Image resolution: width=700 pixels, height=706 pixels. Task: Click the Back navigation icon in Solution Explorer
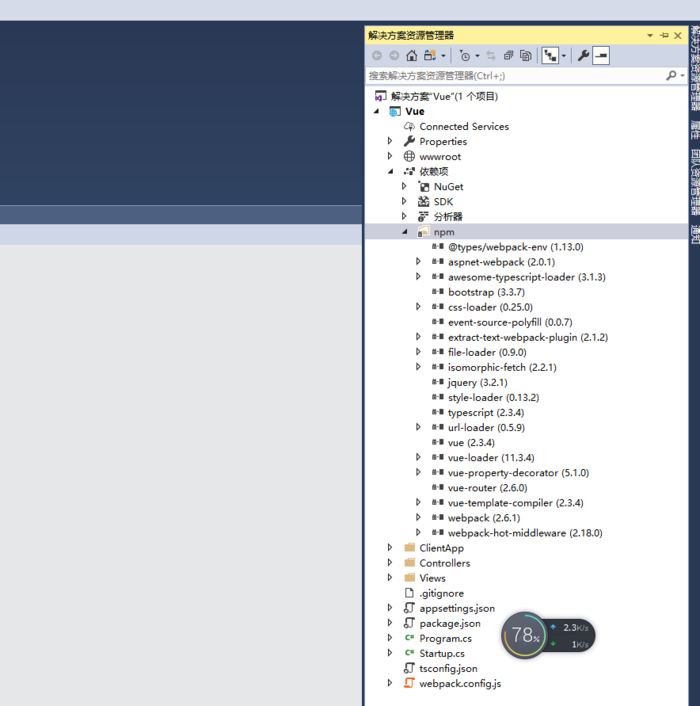pyautogui.click(x=376, y=55)
